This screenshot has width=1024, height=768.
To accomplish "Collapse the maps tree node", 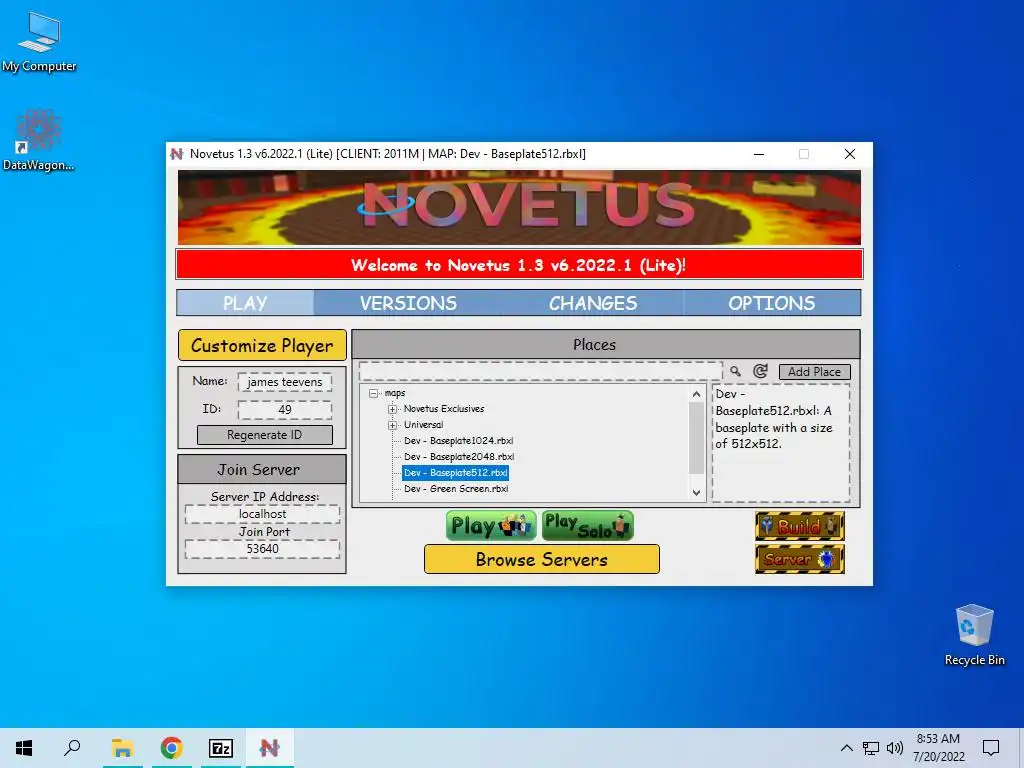I will 374,393.
